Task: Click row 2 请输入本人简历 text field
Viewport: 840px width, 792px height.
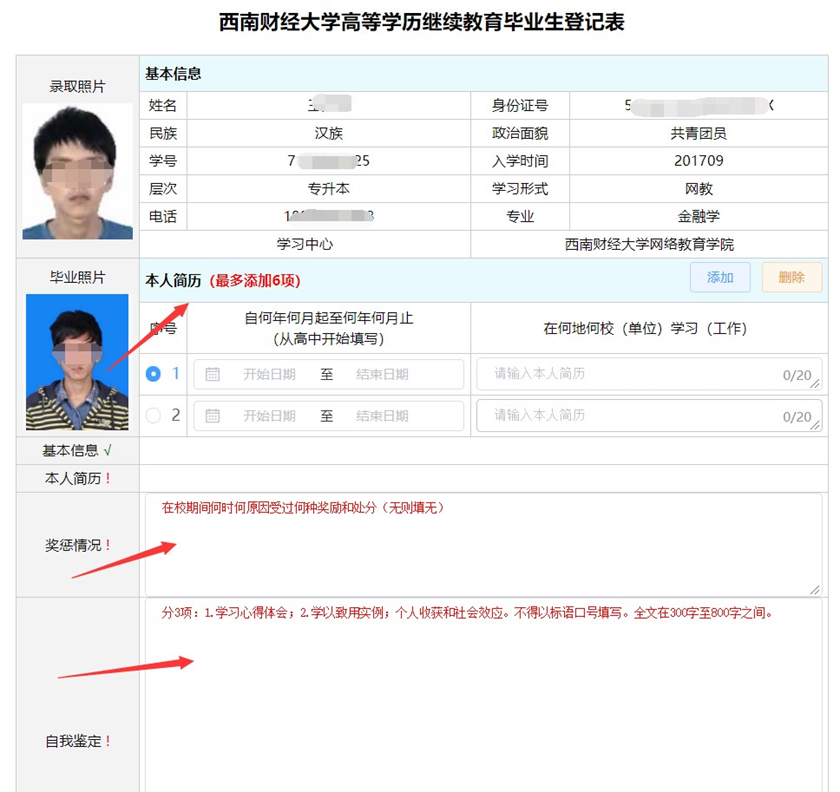Action: click(630, 416)
